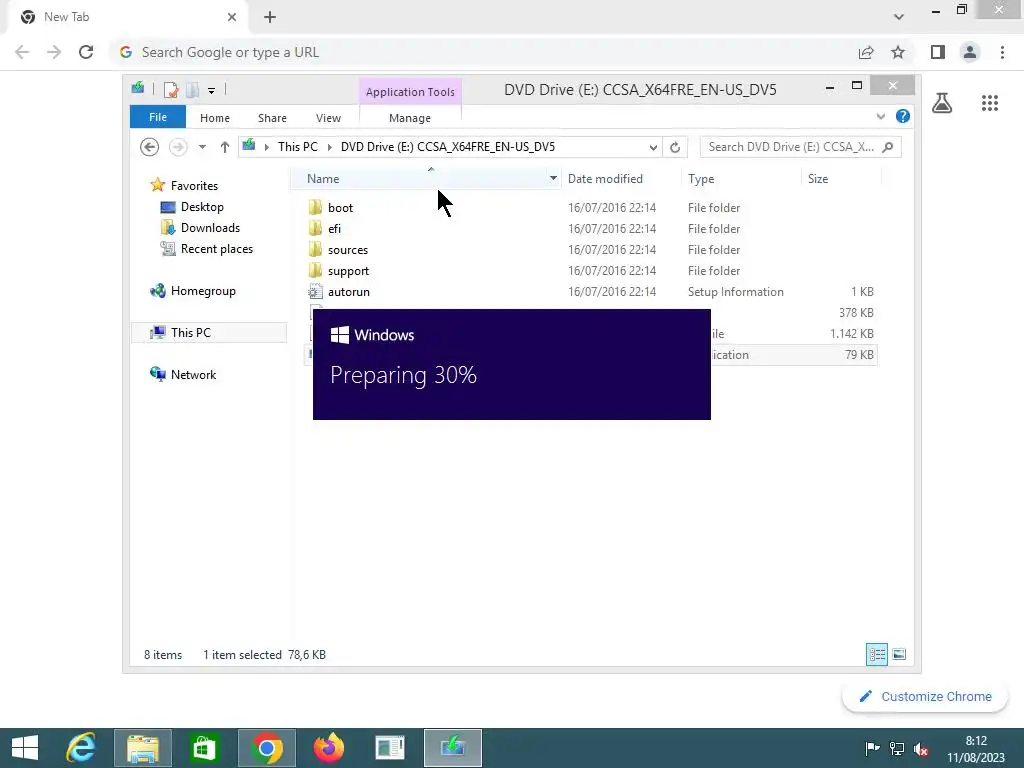Select Homegroup in the navigation pane
The image size is (1024, 768).
pos(202,291)
